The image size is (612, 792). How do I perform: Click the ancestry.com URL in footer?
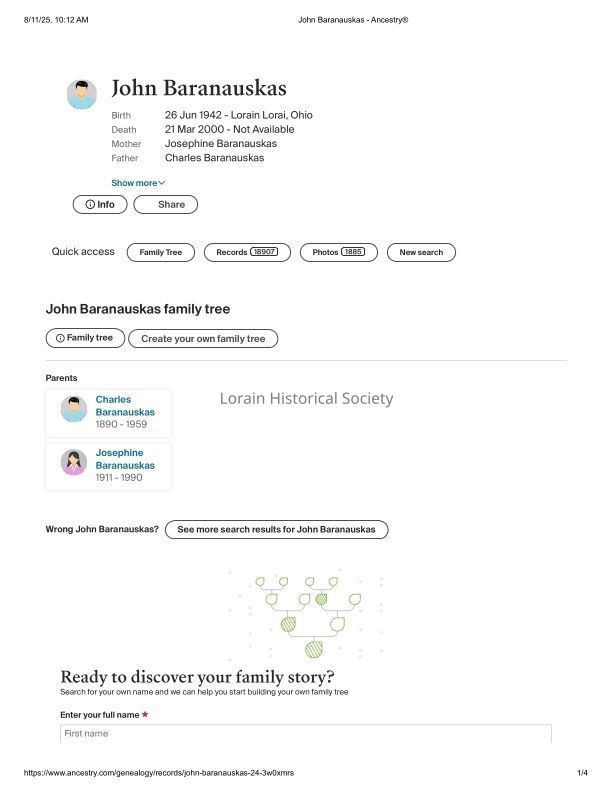point(158,773)
